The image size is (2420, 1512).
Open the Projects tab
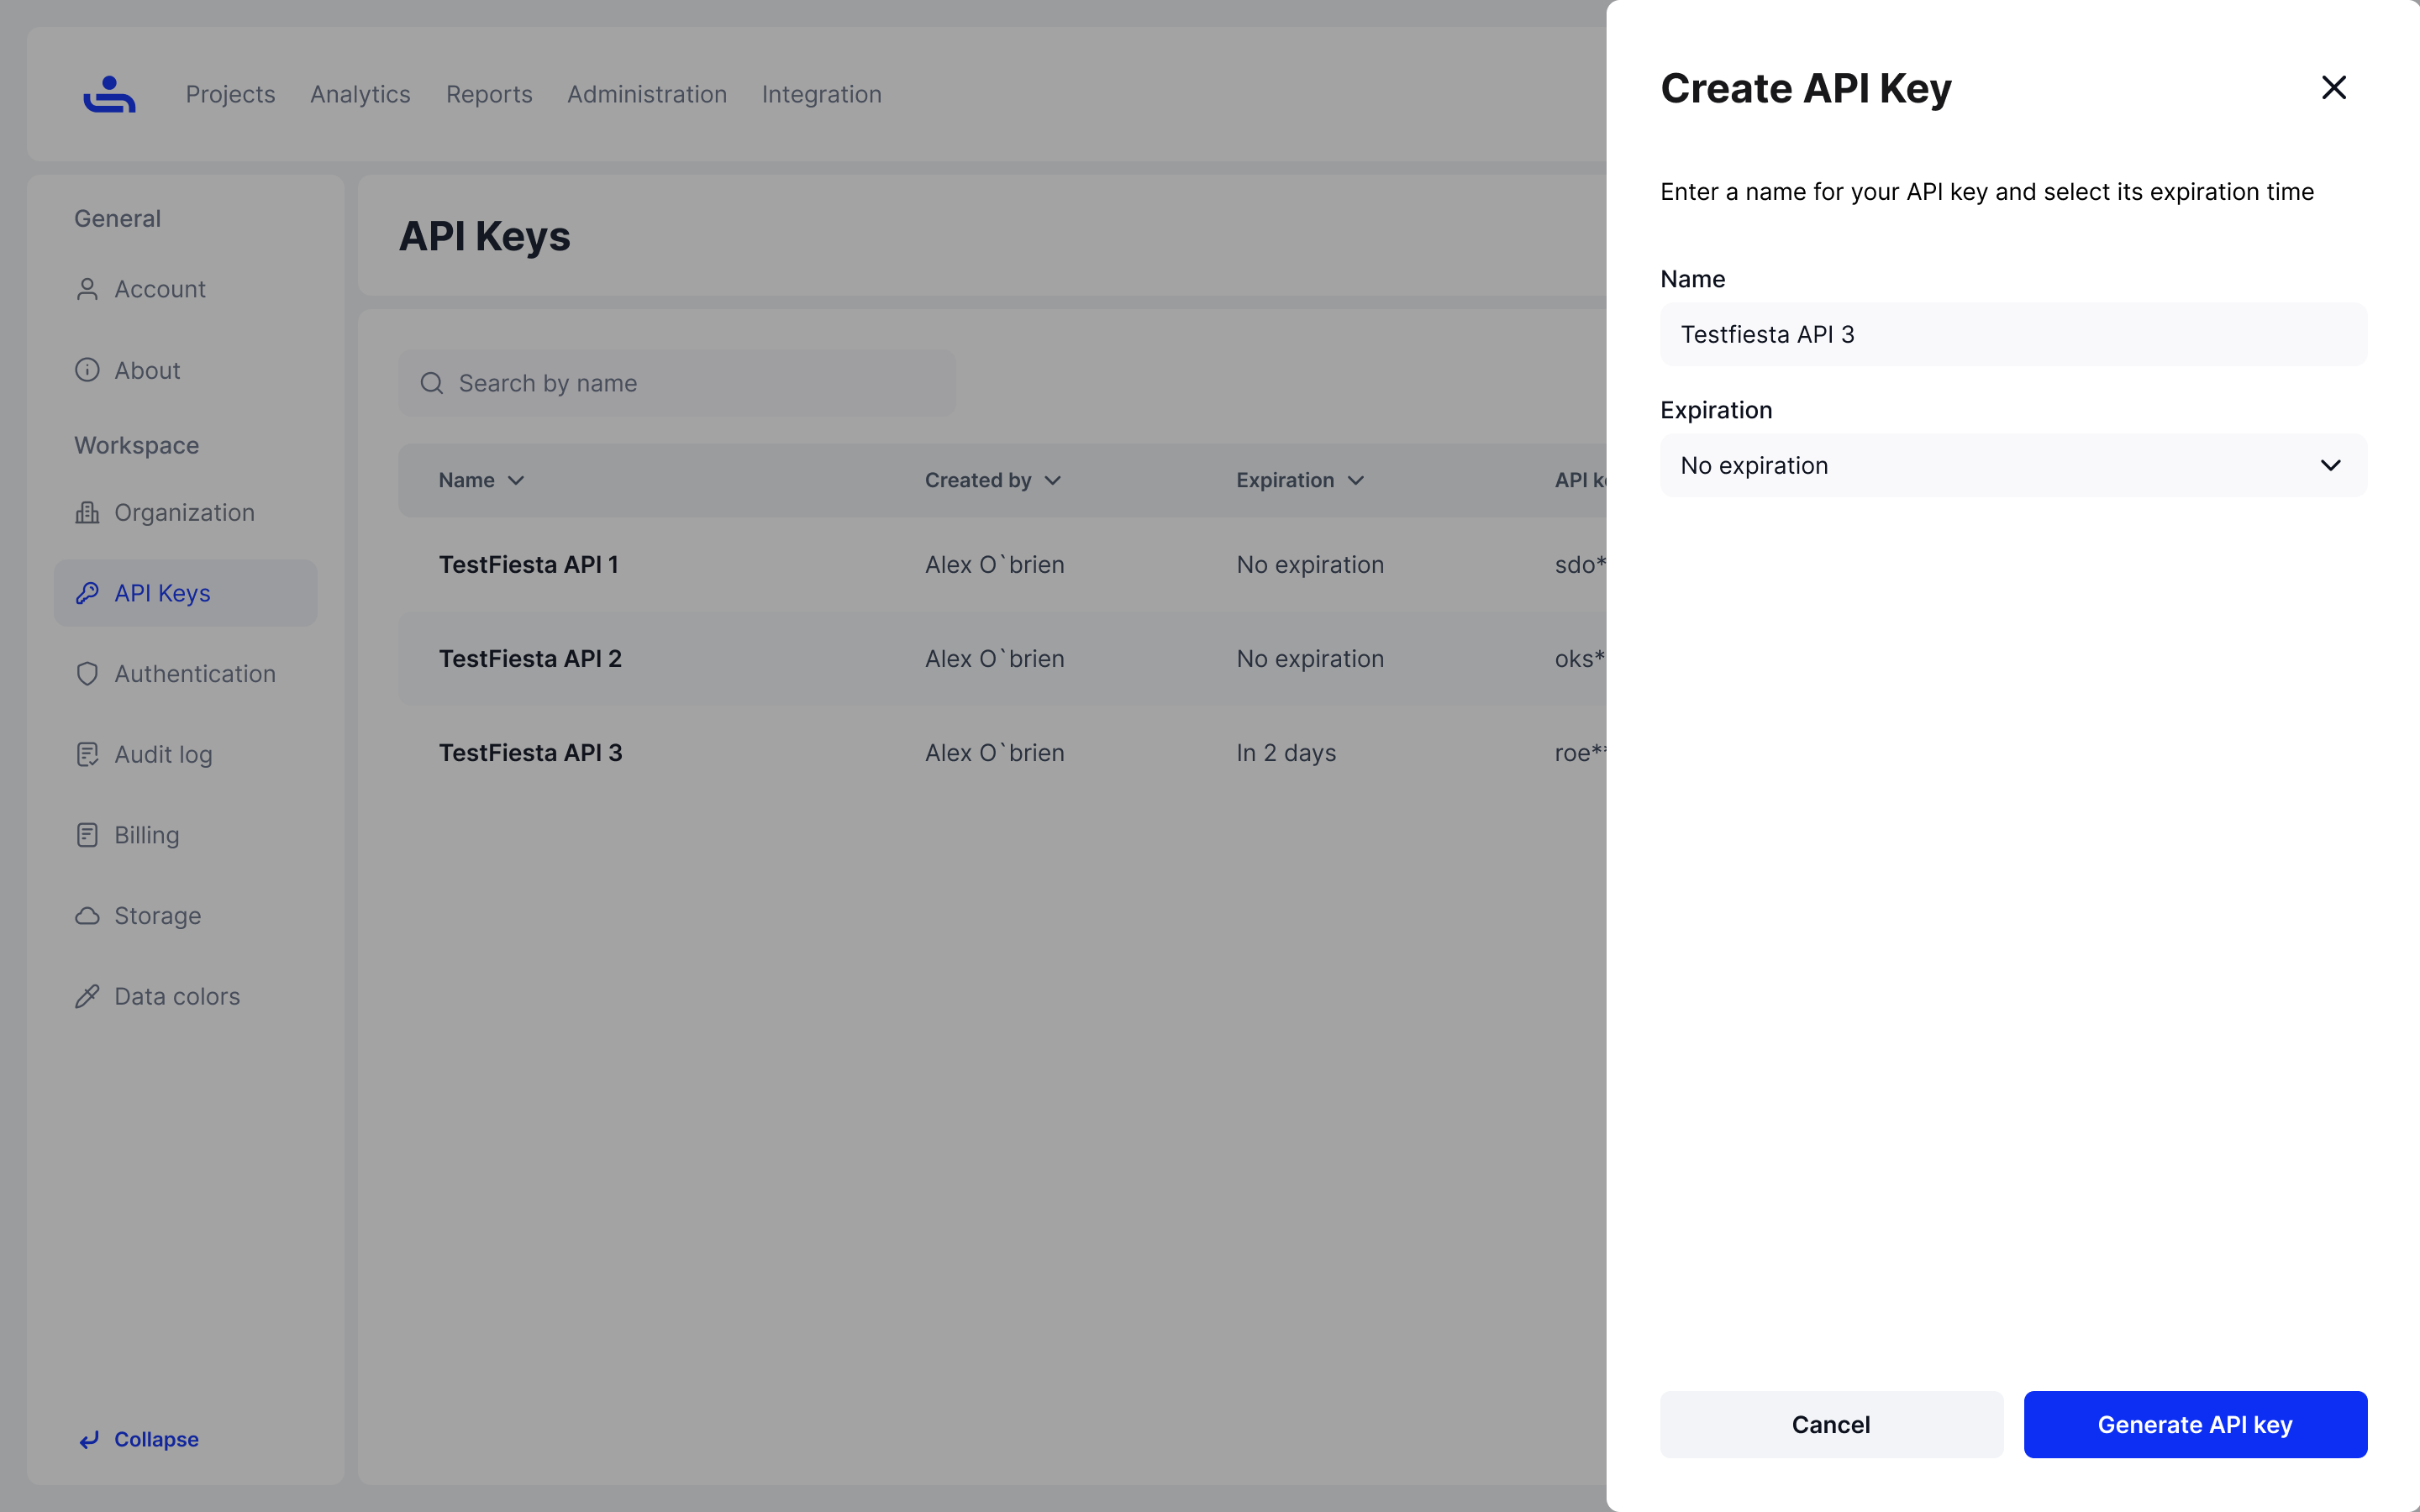pos(230,94)
